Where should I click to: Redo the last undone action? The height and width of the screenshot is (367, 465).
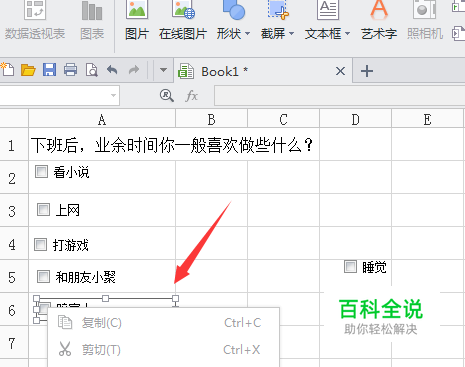(134, 70)
